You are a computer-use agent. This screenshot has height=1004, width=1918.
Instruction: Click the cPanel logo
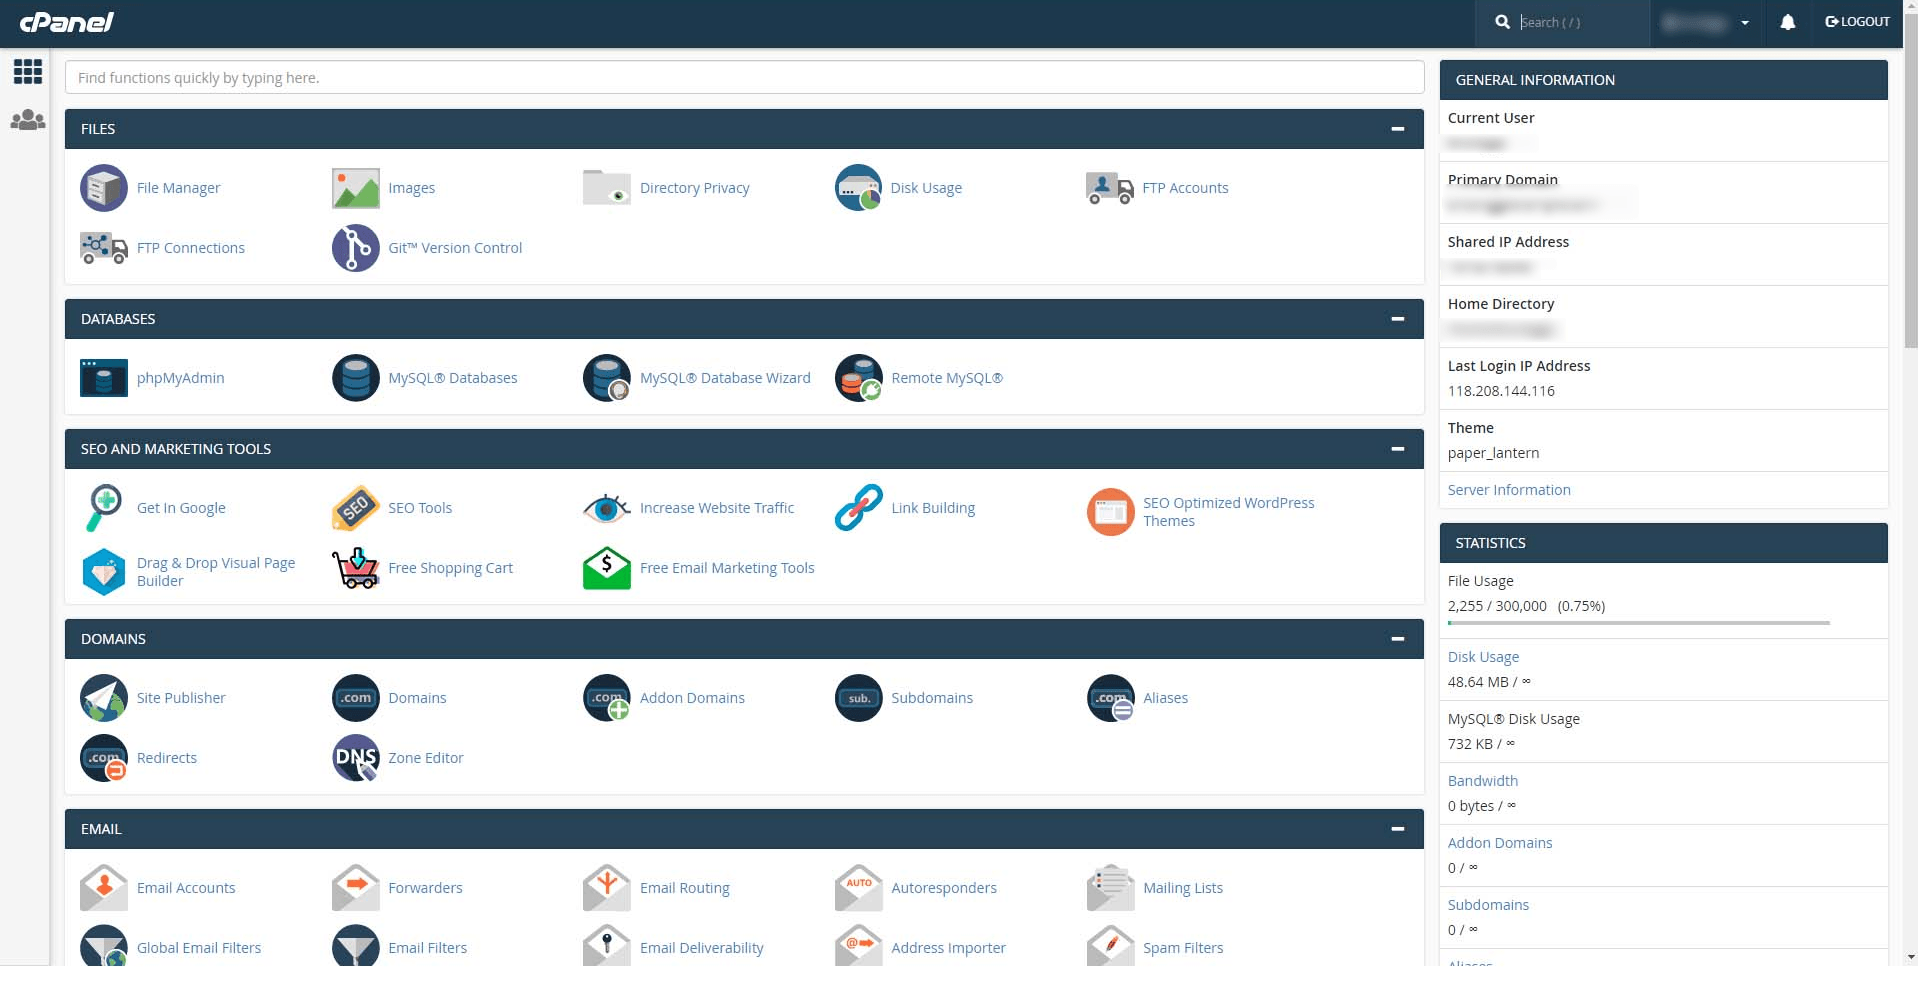[x=67, y=22]
